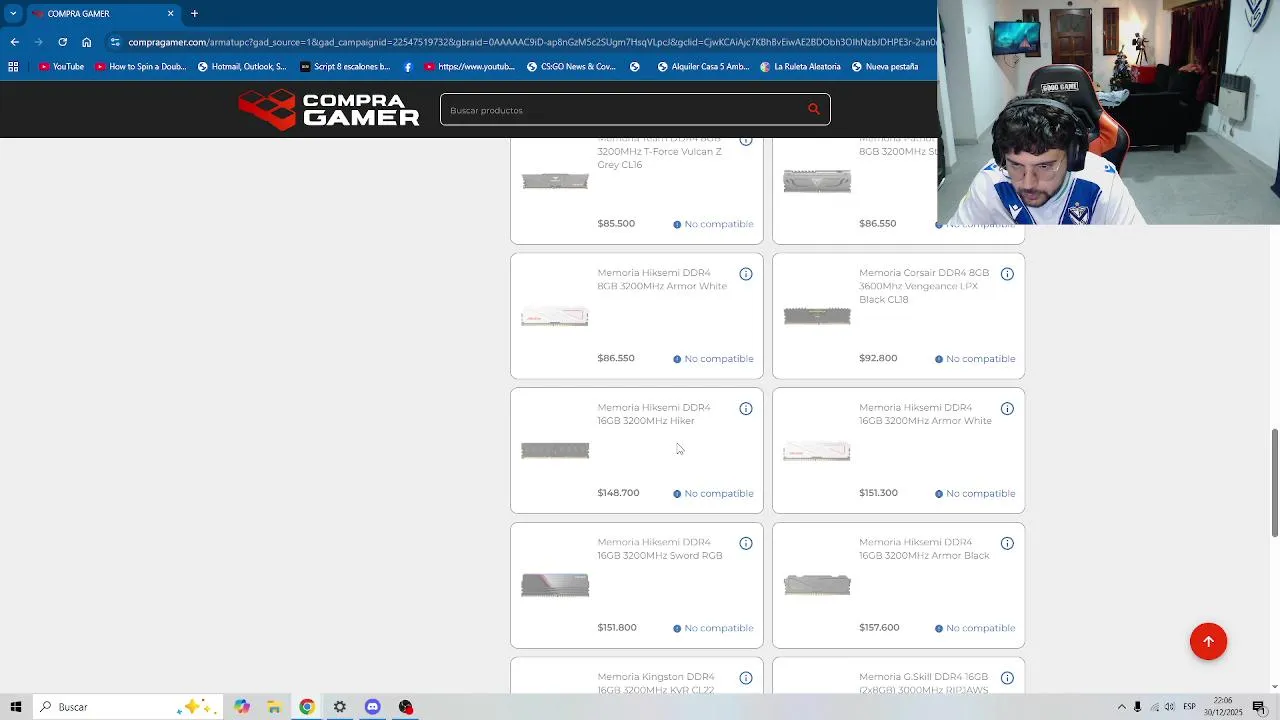1280x720 pixels.
Task: Open the tab search dropdown arrow
Action: point(13,14)
